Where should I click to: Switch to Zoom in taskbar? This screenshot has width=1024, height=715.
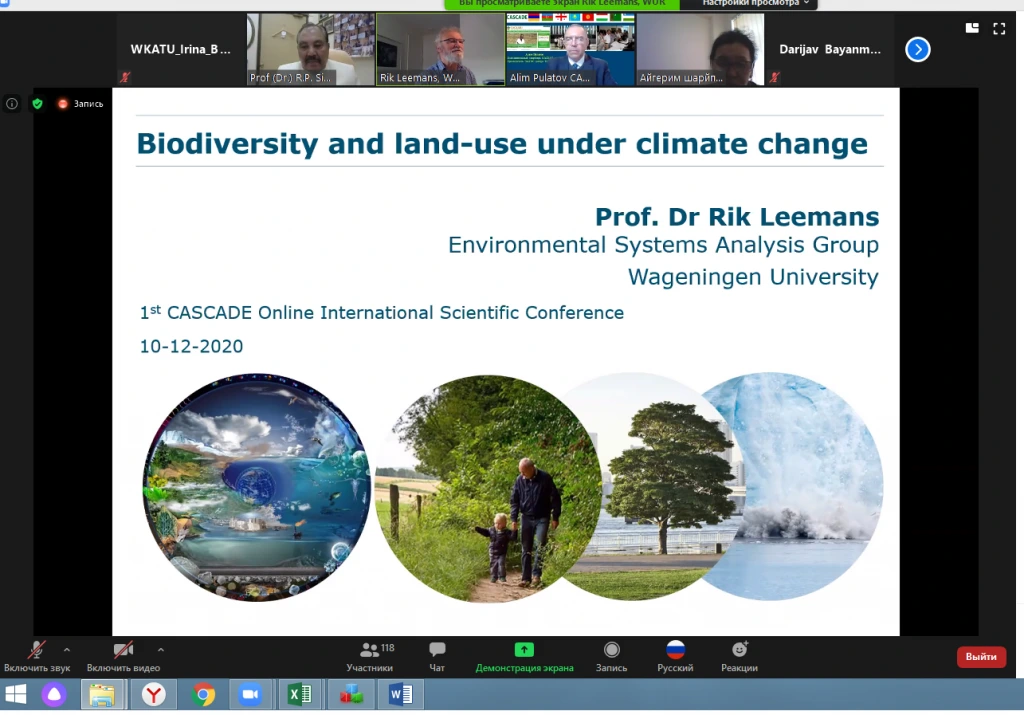pyautogui.click(x=251, y=694)
